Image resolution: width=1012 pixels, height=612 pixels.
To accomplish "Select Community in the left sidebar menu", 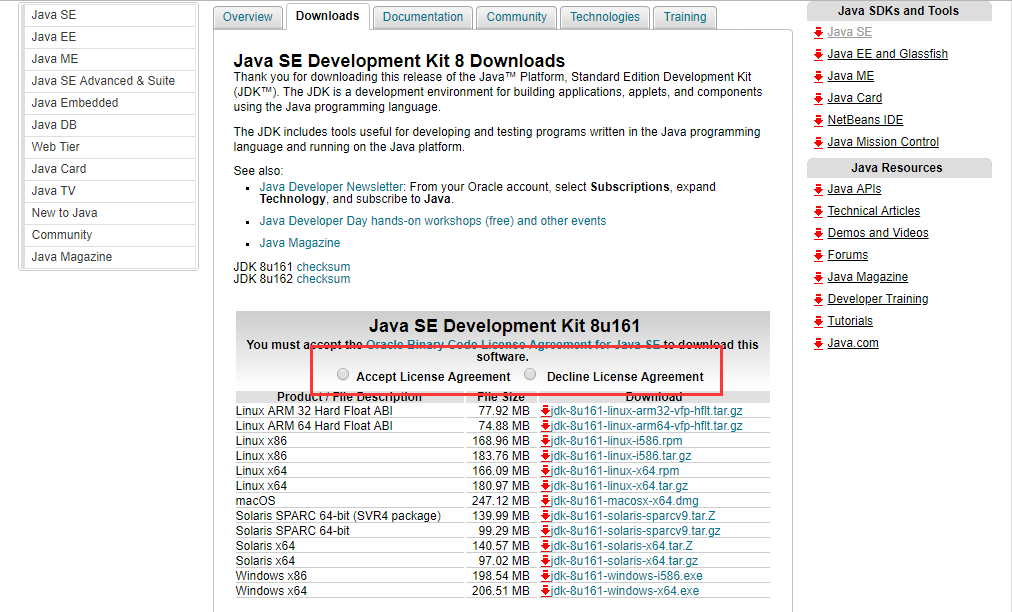I will click(x=110, y=234).
